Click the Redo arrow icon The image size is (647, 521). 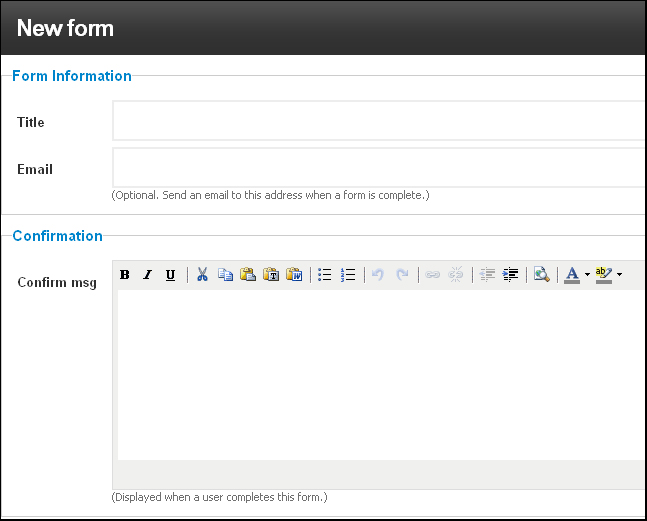tap(401, 274)
